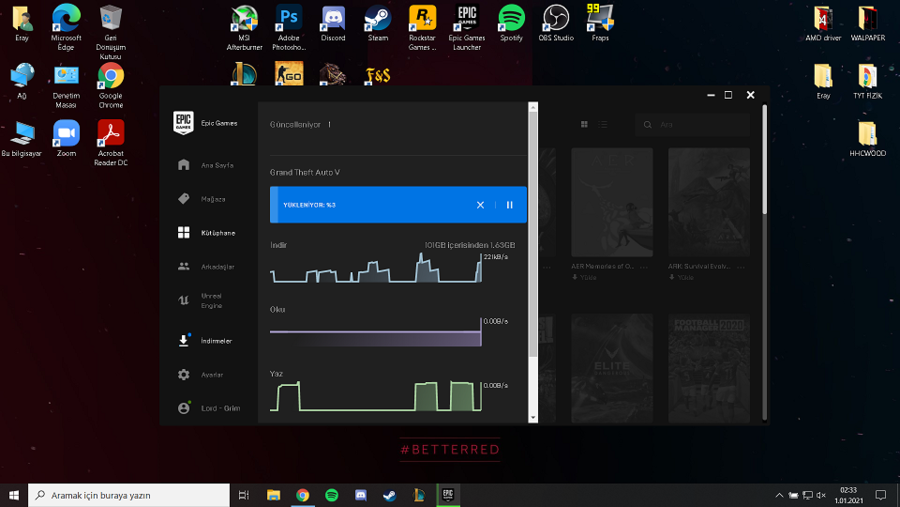Click the ARK Survival Evolved thumbnail
The width and height of the screenshot is (900, 507).
(x=709, y=203)
